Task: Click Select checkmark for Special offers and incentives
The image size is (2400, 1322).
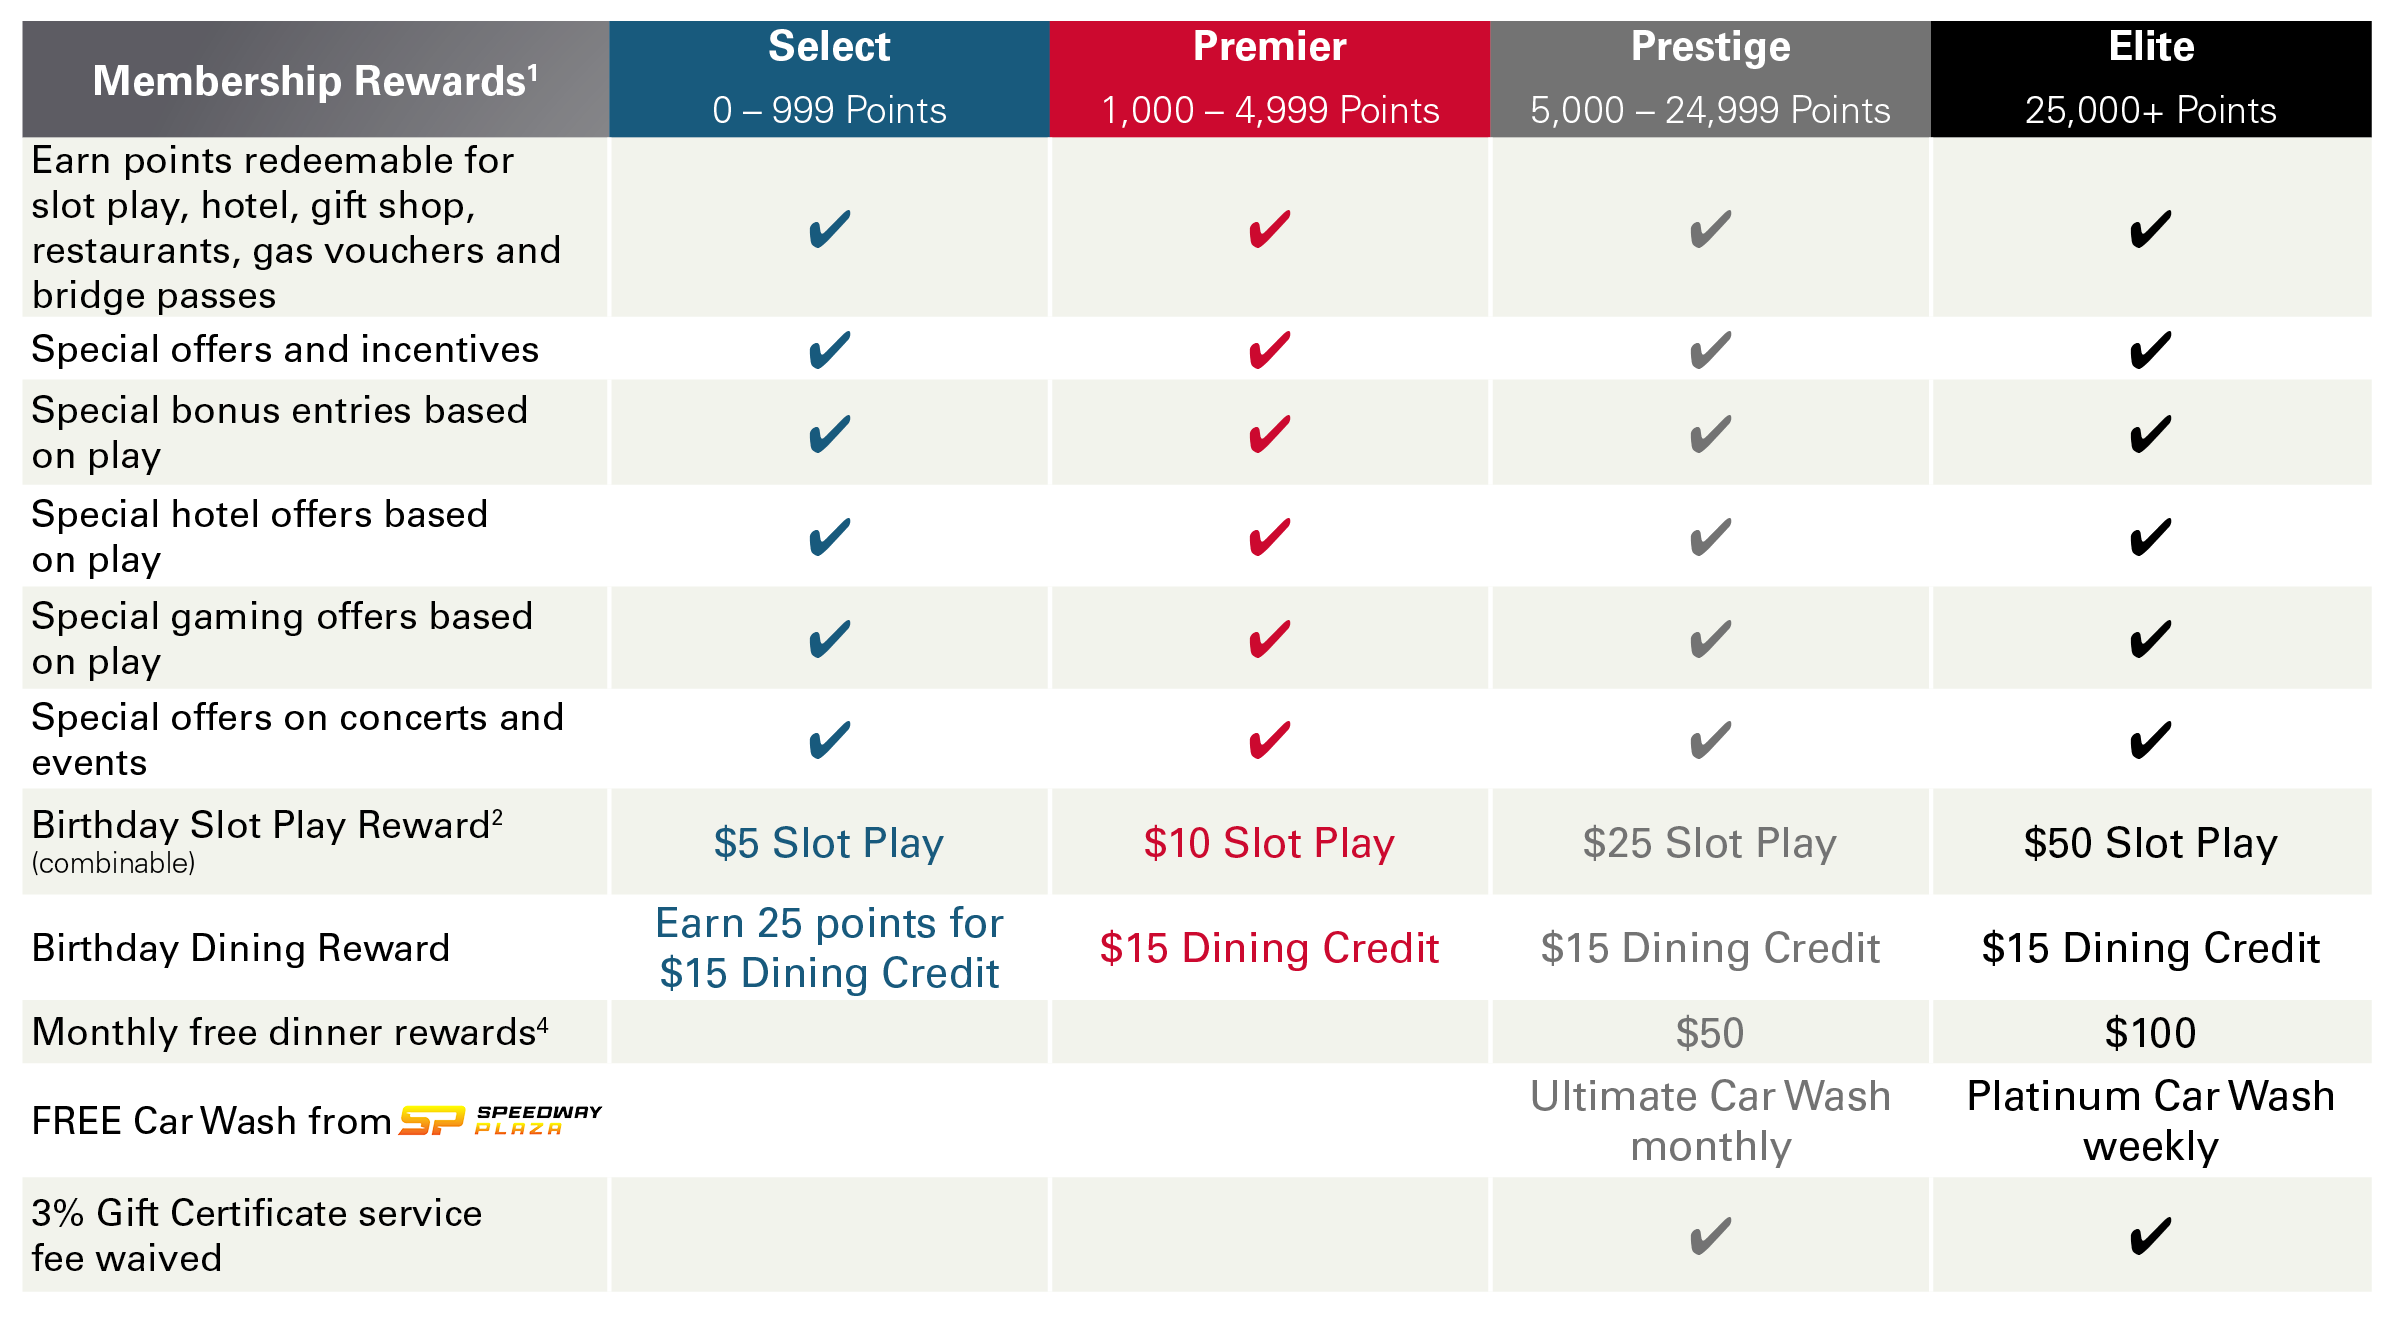Action: [829, 350]
